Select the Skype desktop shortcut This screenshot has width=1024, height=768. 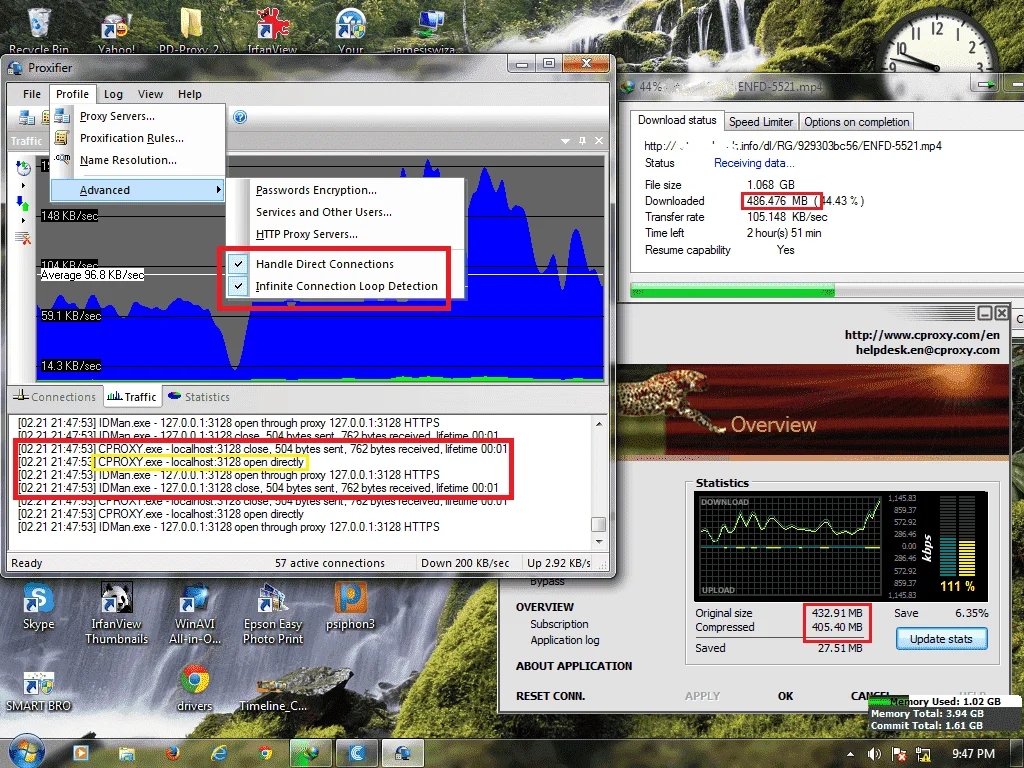(x=39, y=607)
